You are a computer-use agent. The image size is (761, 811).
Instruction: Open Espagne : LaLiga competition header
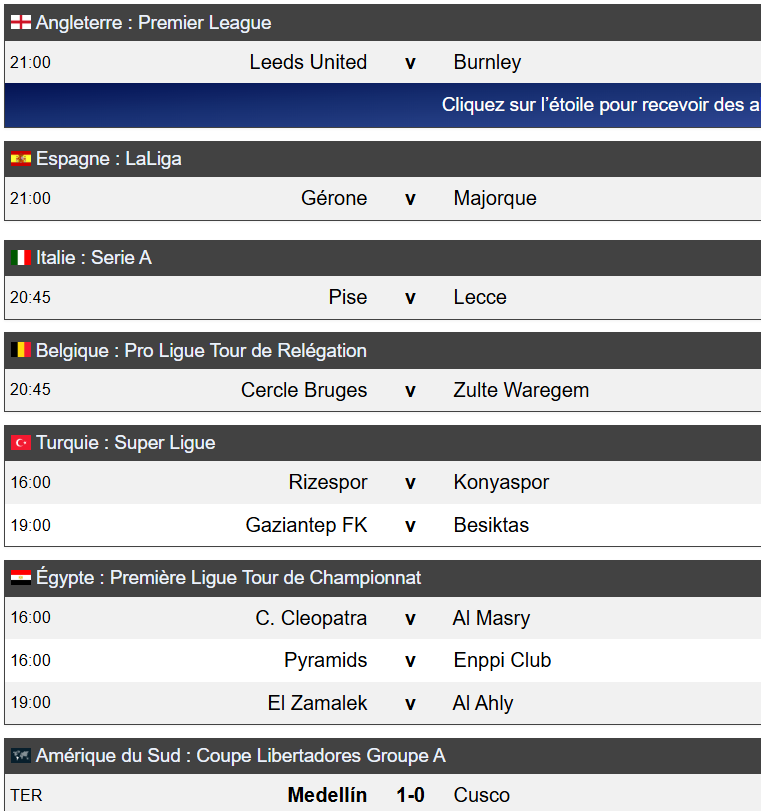[x=109, y=158]
